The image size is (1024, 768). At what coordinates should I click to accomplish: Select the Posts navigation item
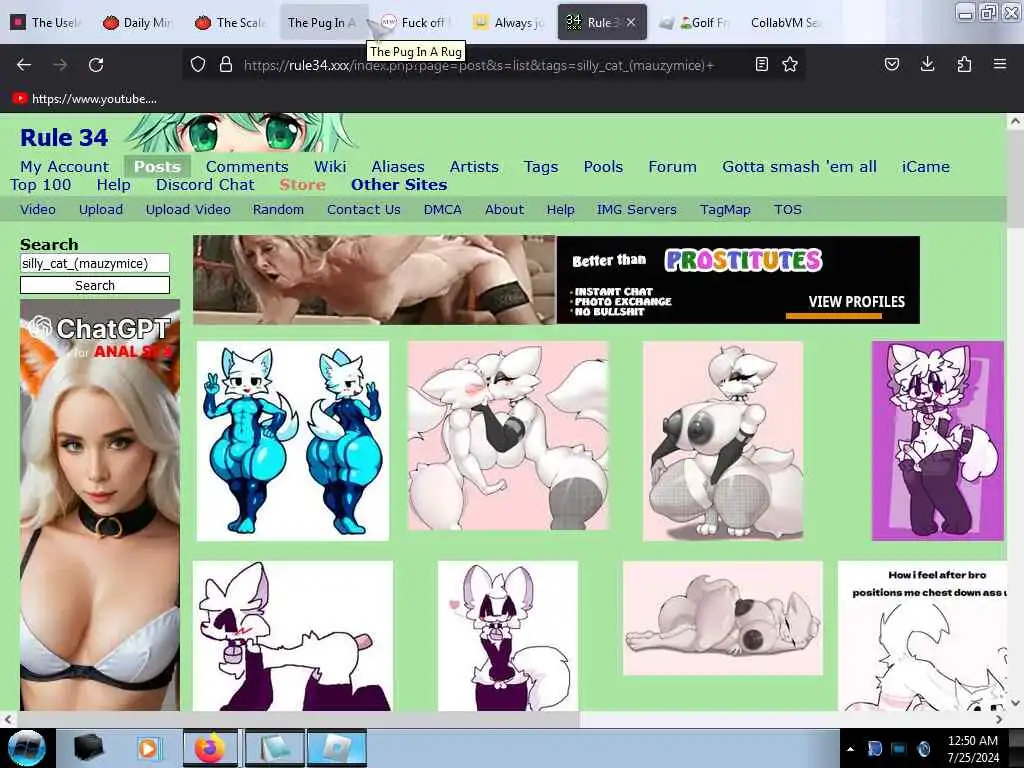[157, 167]
